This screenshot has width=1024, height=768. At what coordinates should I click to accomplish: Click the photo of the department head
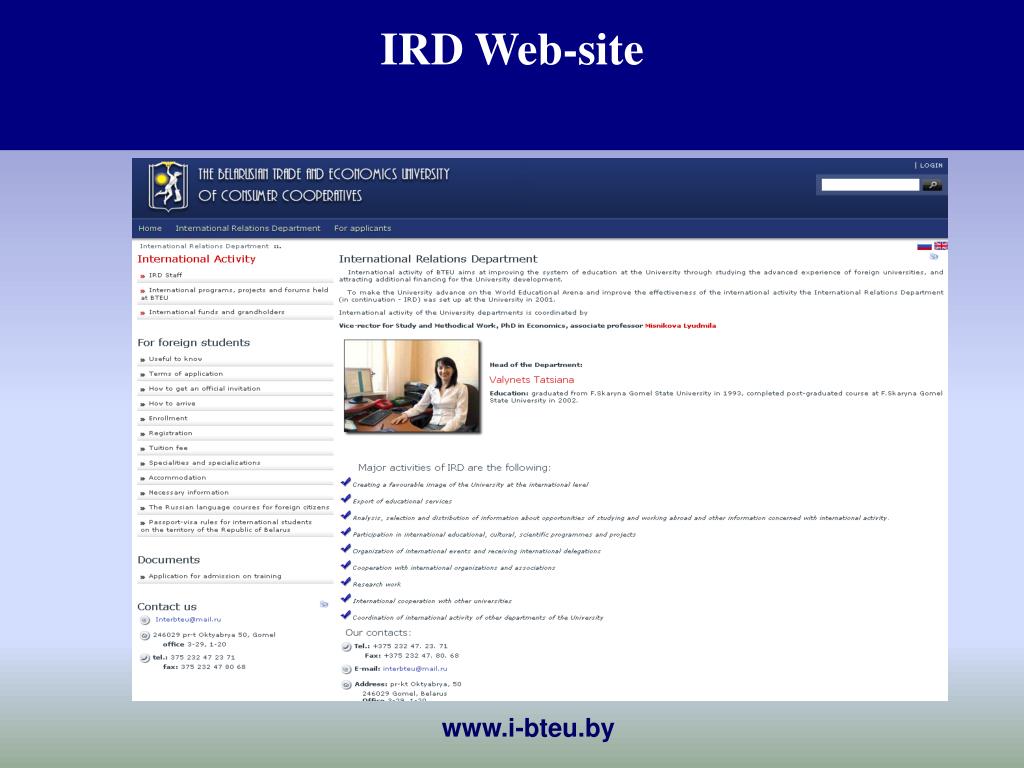[412, 386]
